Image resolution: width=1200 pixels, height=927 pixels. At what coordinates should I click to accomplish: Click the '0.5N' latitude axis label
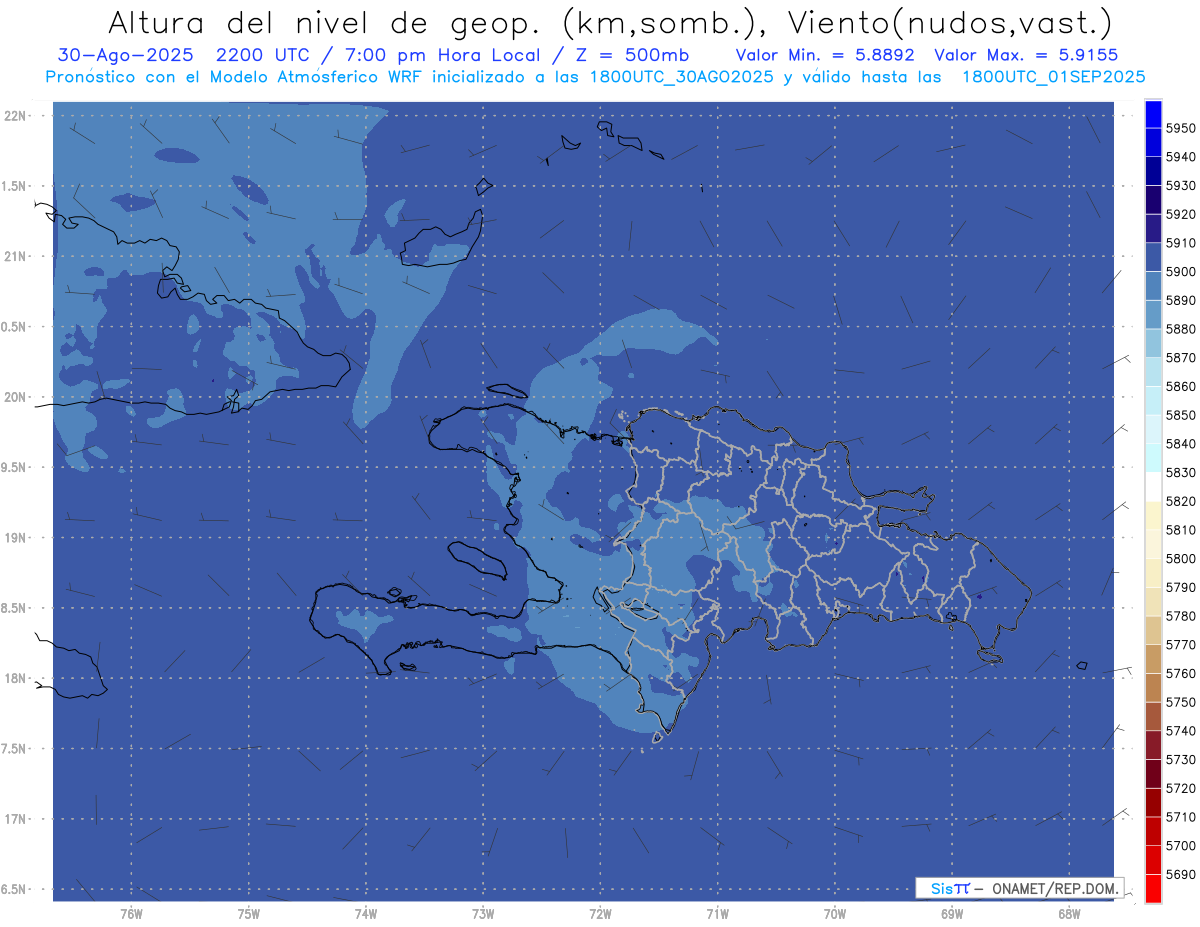click(x=15, y=327)
